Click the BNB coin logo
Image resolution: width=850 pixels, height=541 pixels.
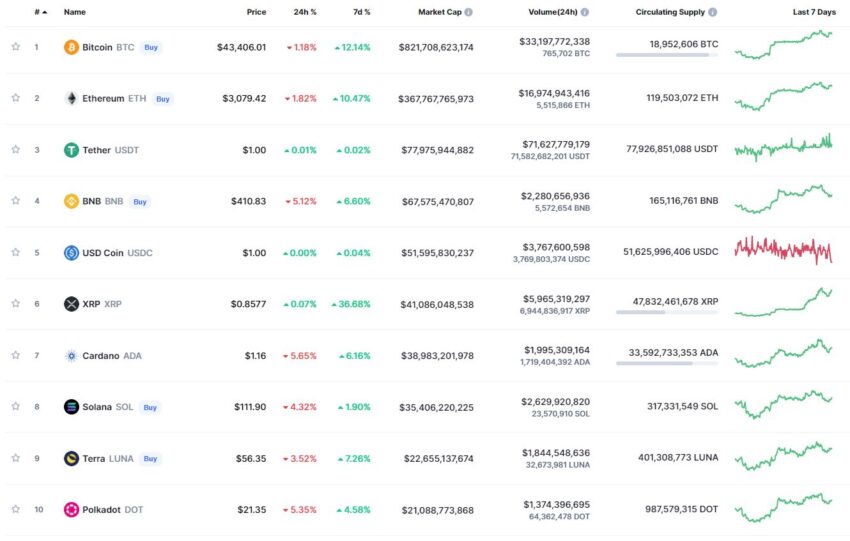71,201
